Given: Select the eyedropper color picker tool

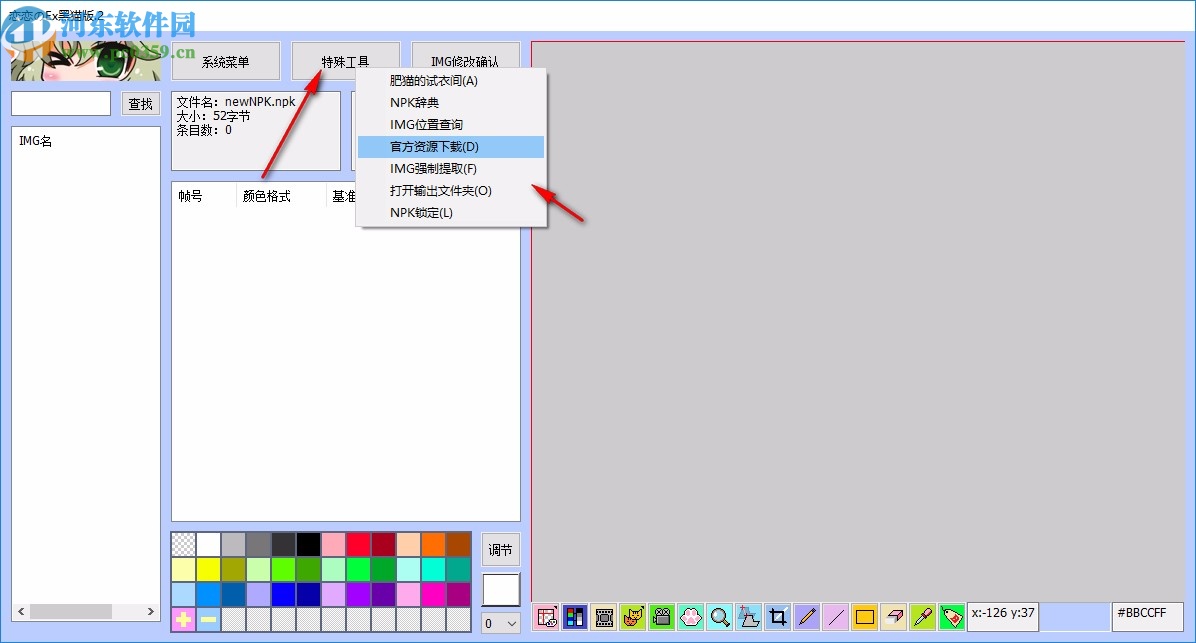Looking at the screenshot, I should click(x=922, y=616).
